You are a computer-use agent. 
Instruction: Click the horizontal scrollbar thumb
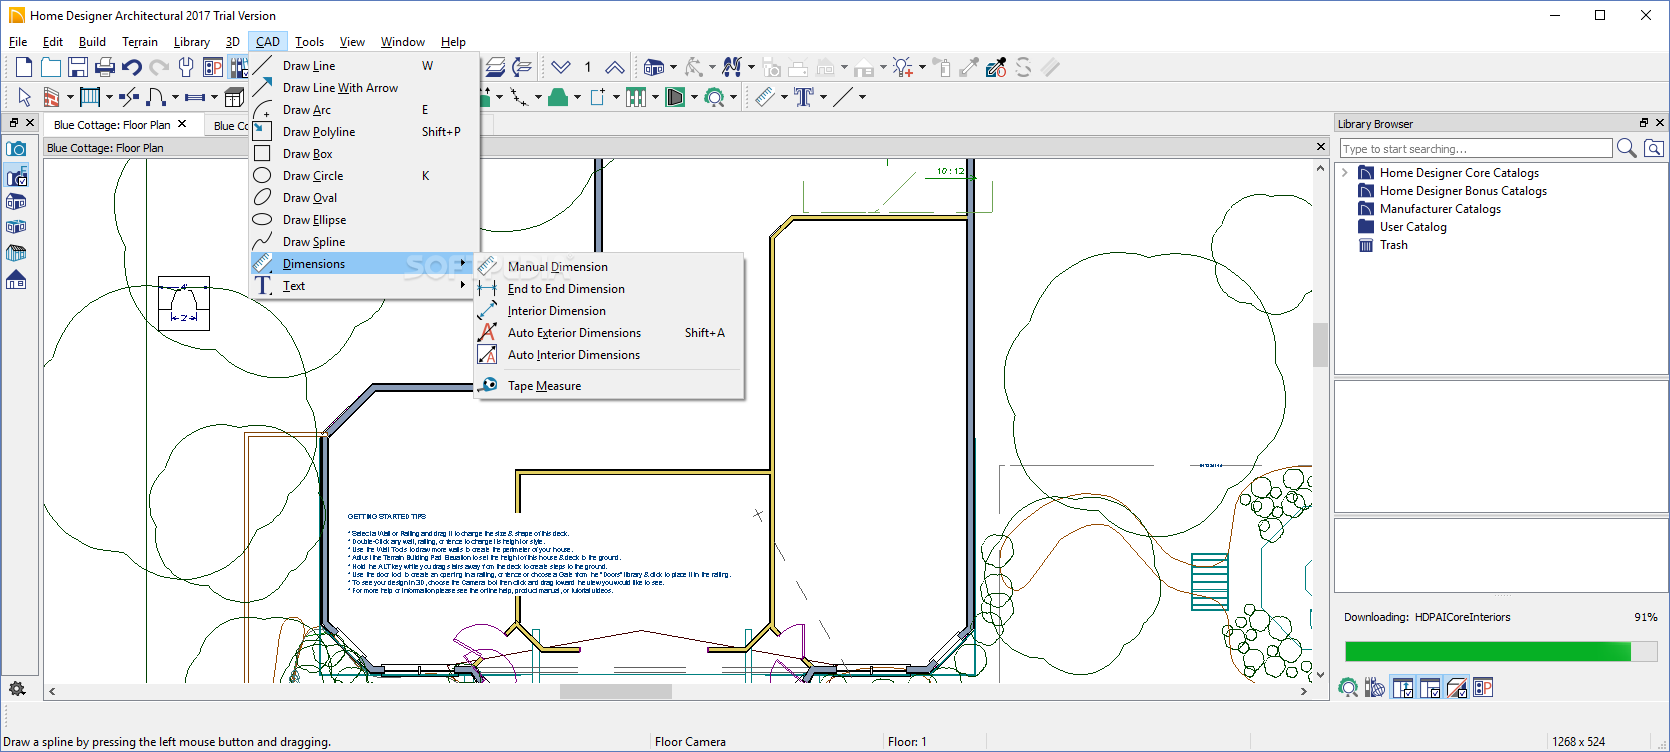pos(616,691)
